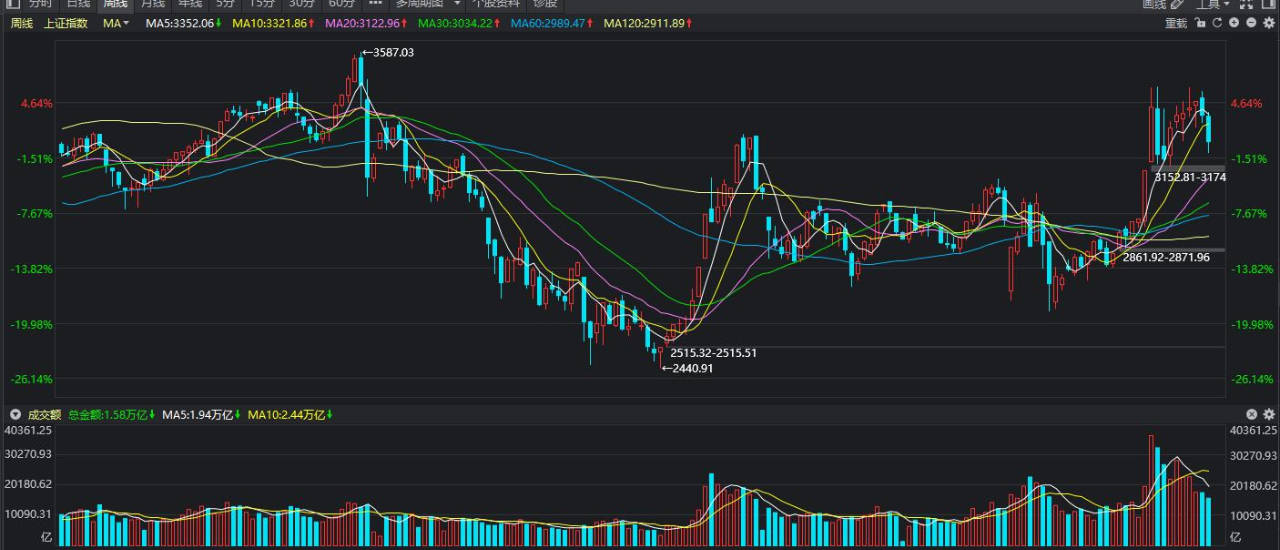Click the 重载 reload button
The image size is (1280, 550).
(x=1176, y=23)
